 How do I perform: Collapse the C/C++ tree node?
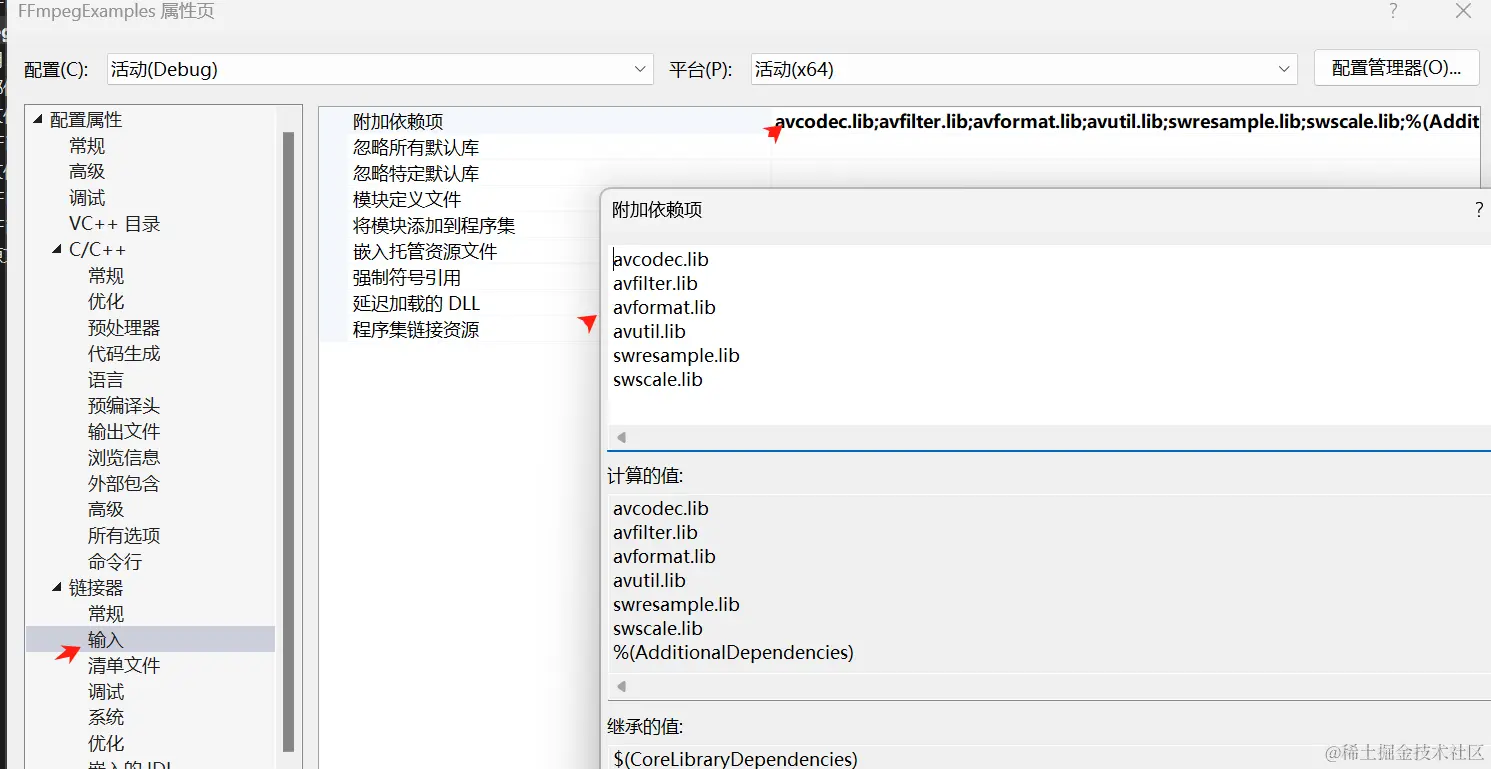pos(57,250)
